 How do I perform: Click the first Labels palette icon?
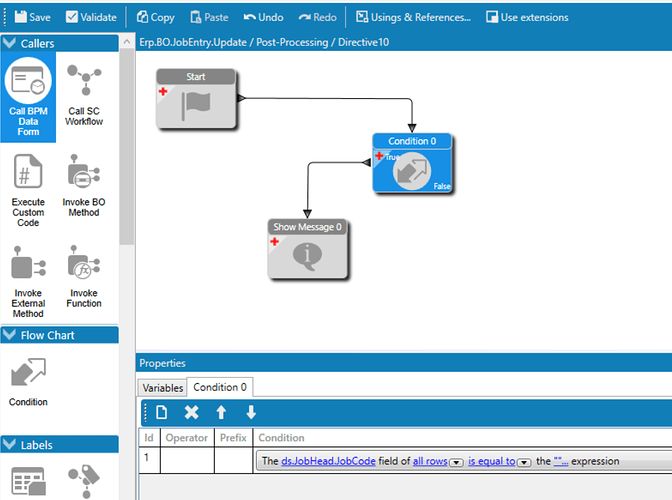[28, 482]
